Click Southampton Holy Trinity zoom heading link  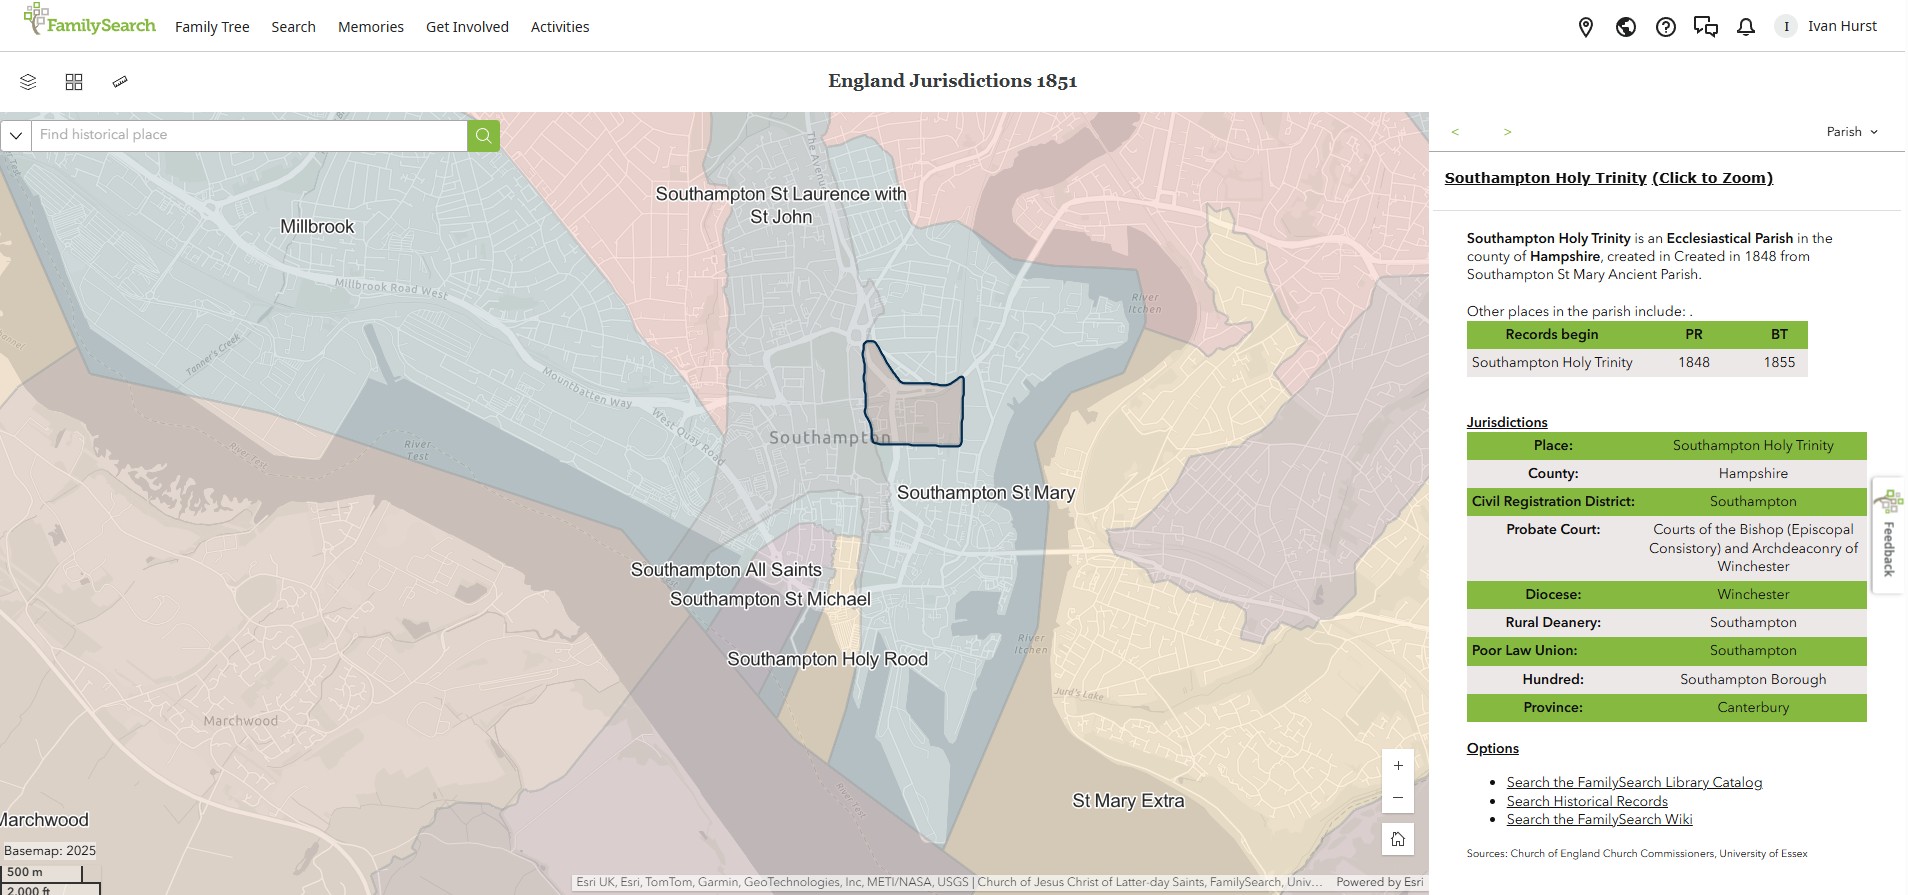click(x=1608, y=178)
